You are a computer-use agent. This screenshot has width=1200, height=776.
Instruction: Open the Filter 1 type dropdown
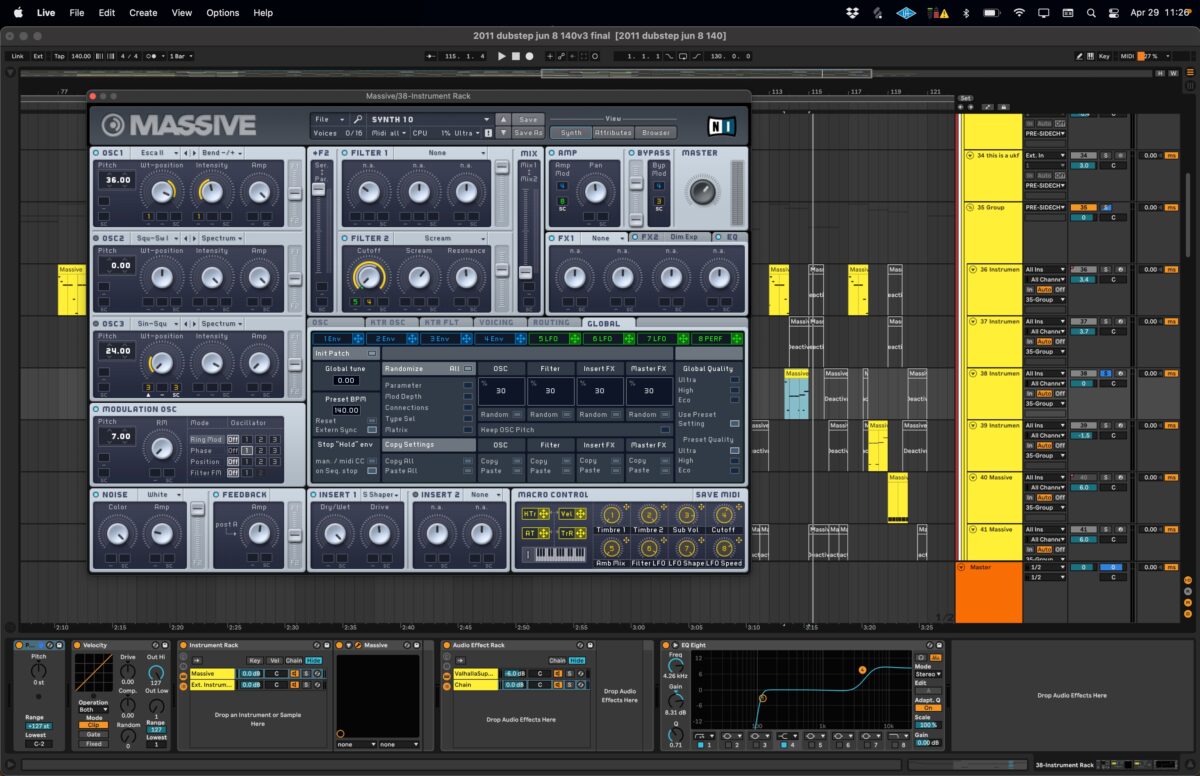[x=442, y=153]
